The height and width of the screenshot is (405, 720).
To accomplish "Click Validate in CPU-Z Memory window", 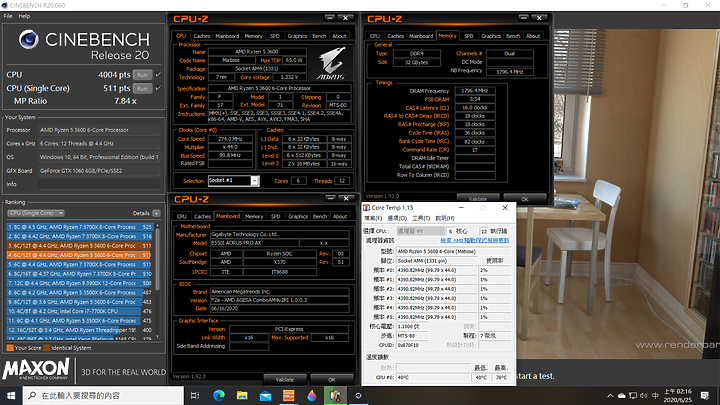I will tap(478, 199).
